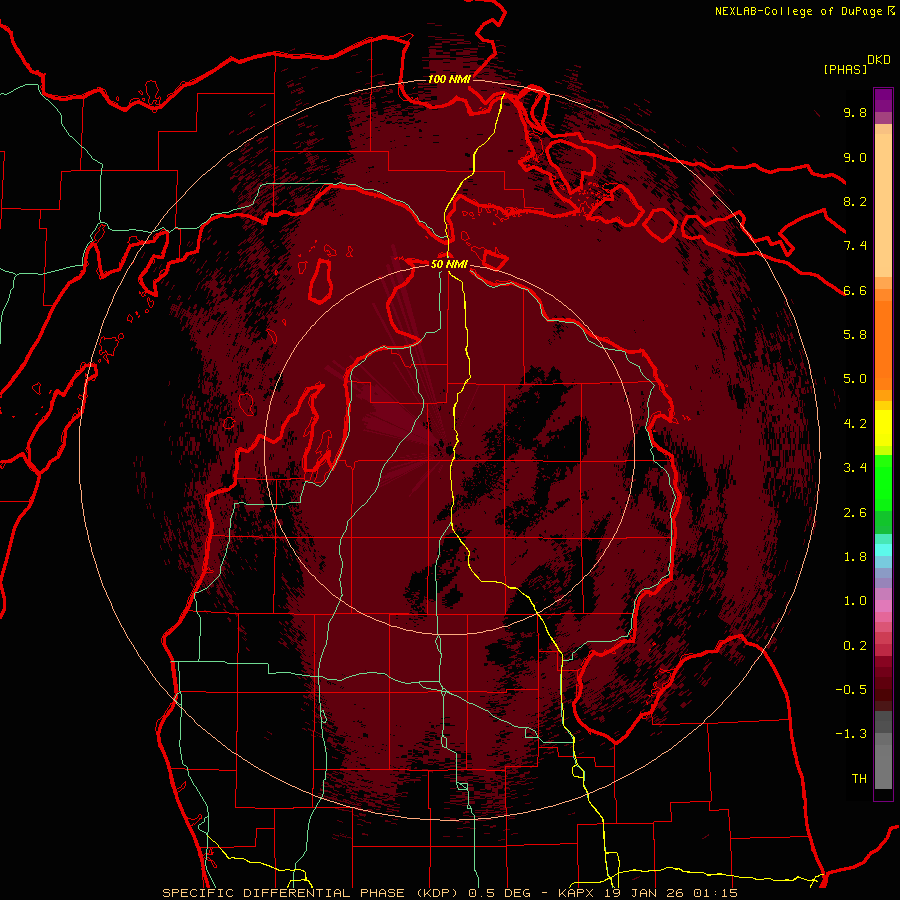This screenshot has height=900, width=900.
Task: Click the 50 NMI range ring label
Action: pos(449,264)
